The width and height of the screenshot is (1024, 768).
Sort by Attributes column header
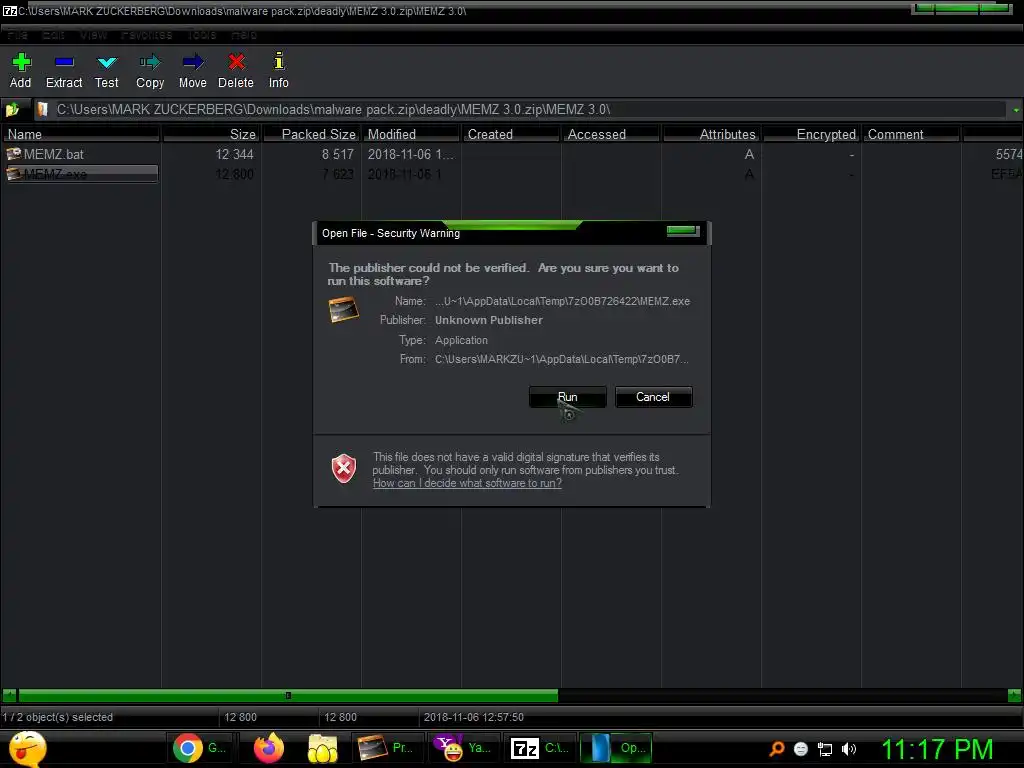[x=711, y=134]
